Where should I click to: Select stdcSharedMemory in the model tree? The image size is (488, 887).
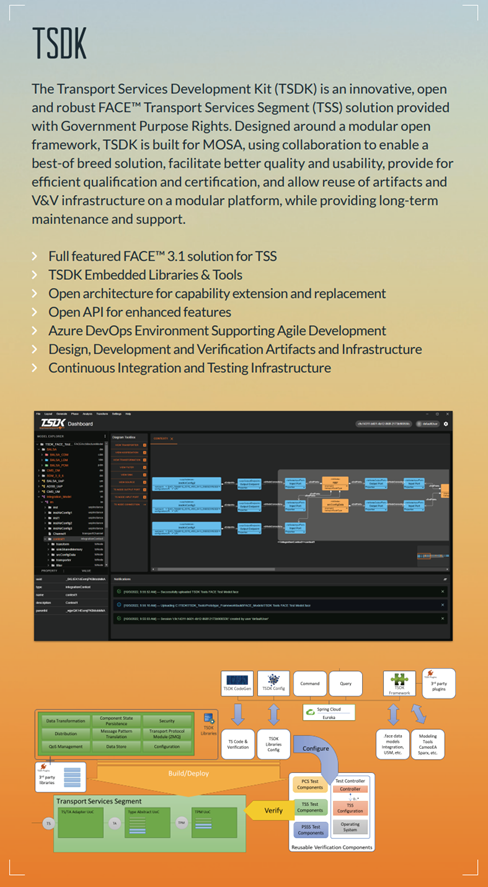pos(69,549)
